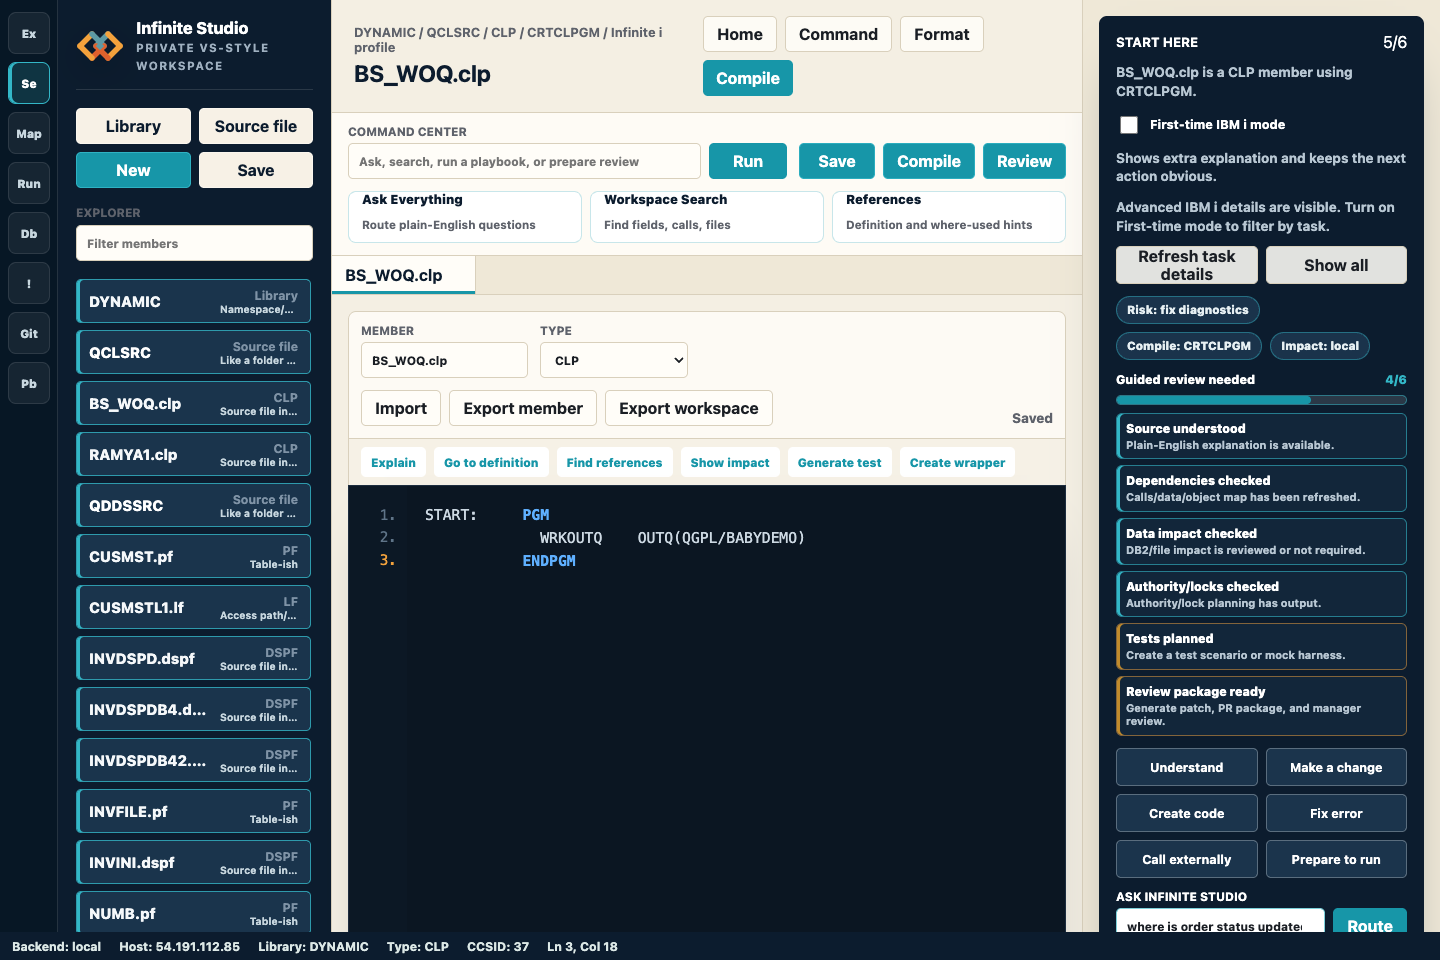Open the Run sidebar icon
The height and width of the screenshot is (960, 1440).
point(29,184)
